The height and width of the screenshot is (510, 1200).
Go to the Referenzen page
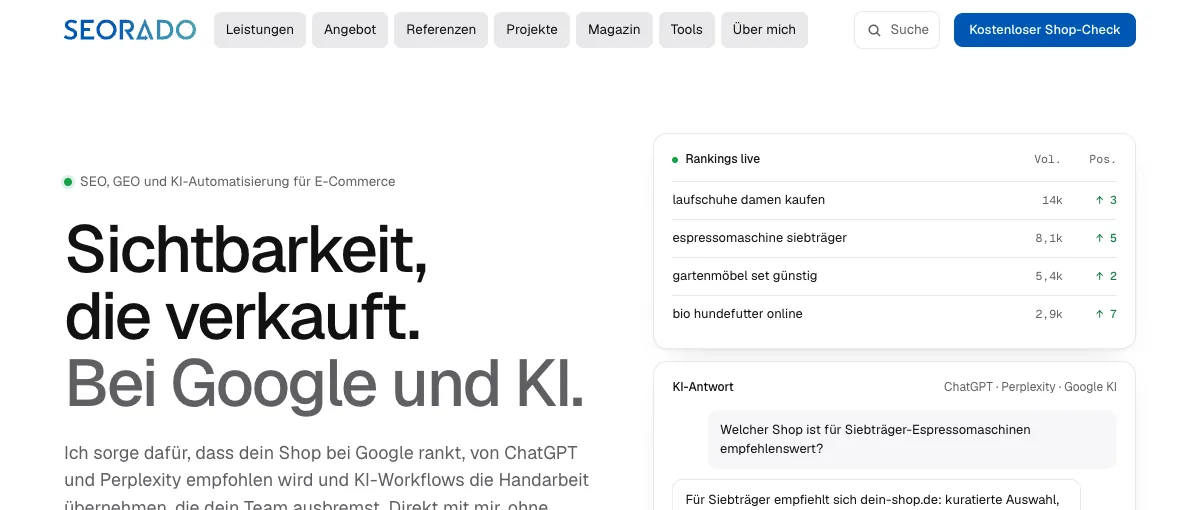click(x=441, y=30)
